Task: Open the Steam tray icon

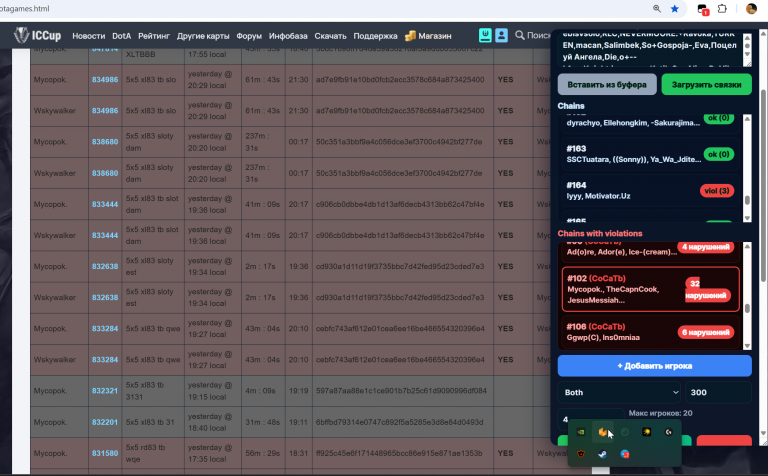Action: [602, 454]
